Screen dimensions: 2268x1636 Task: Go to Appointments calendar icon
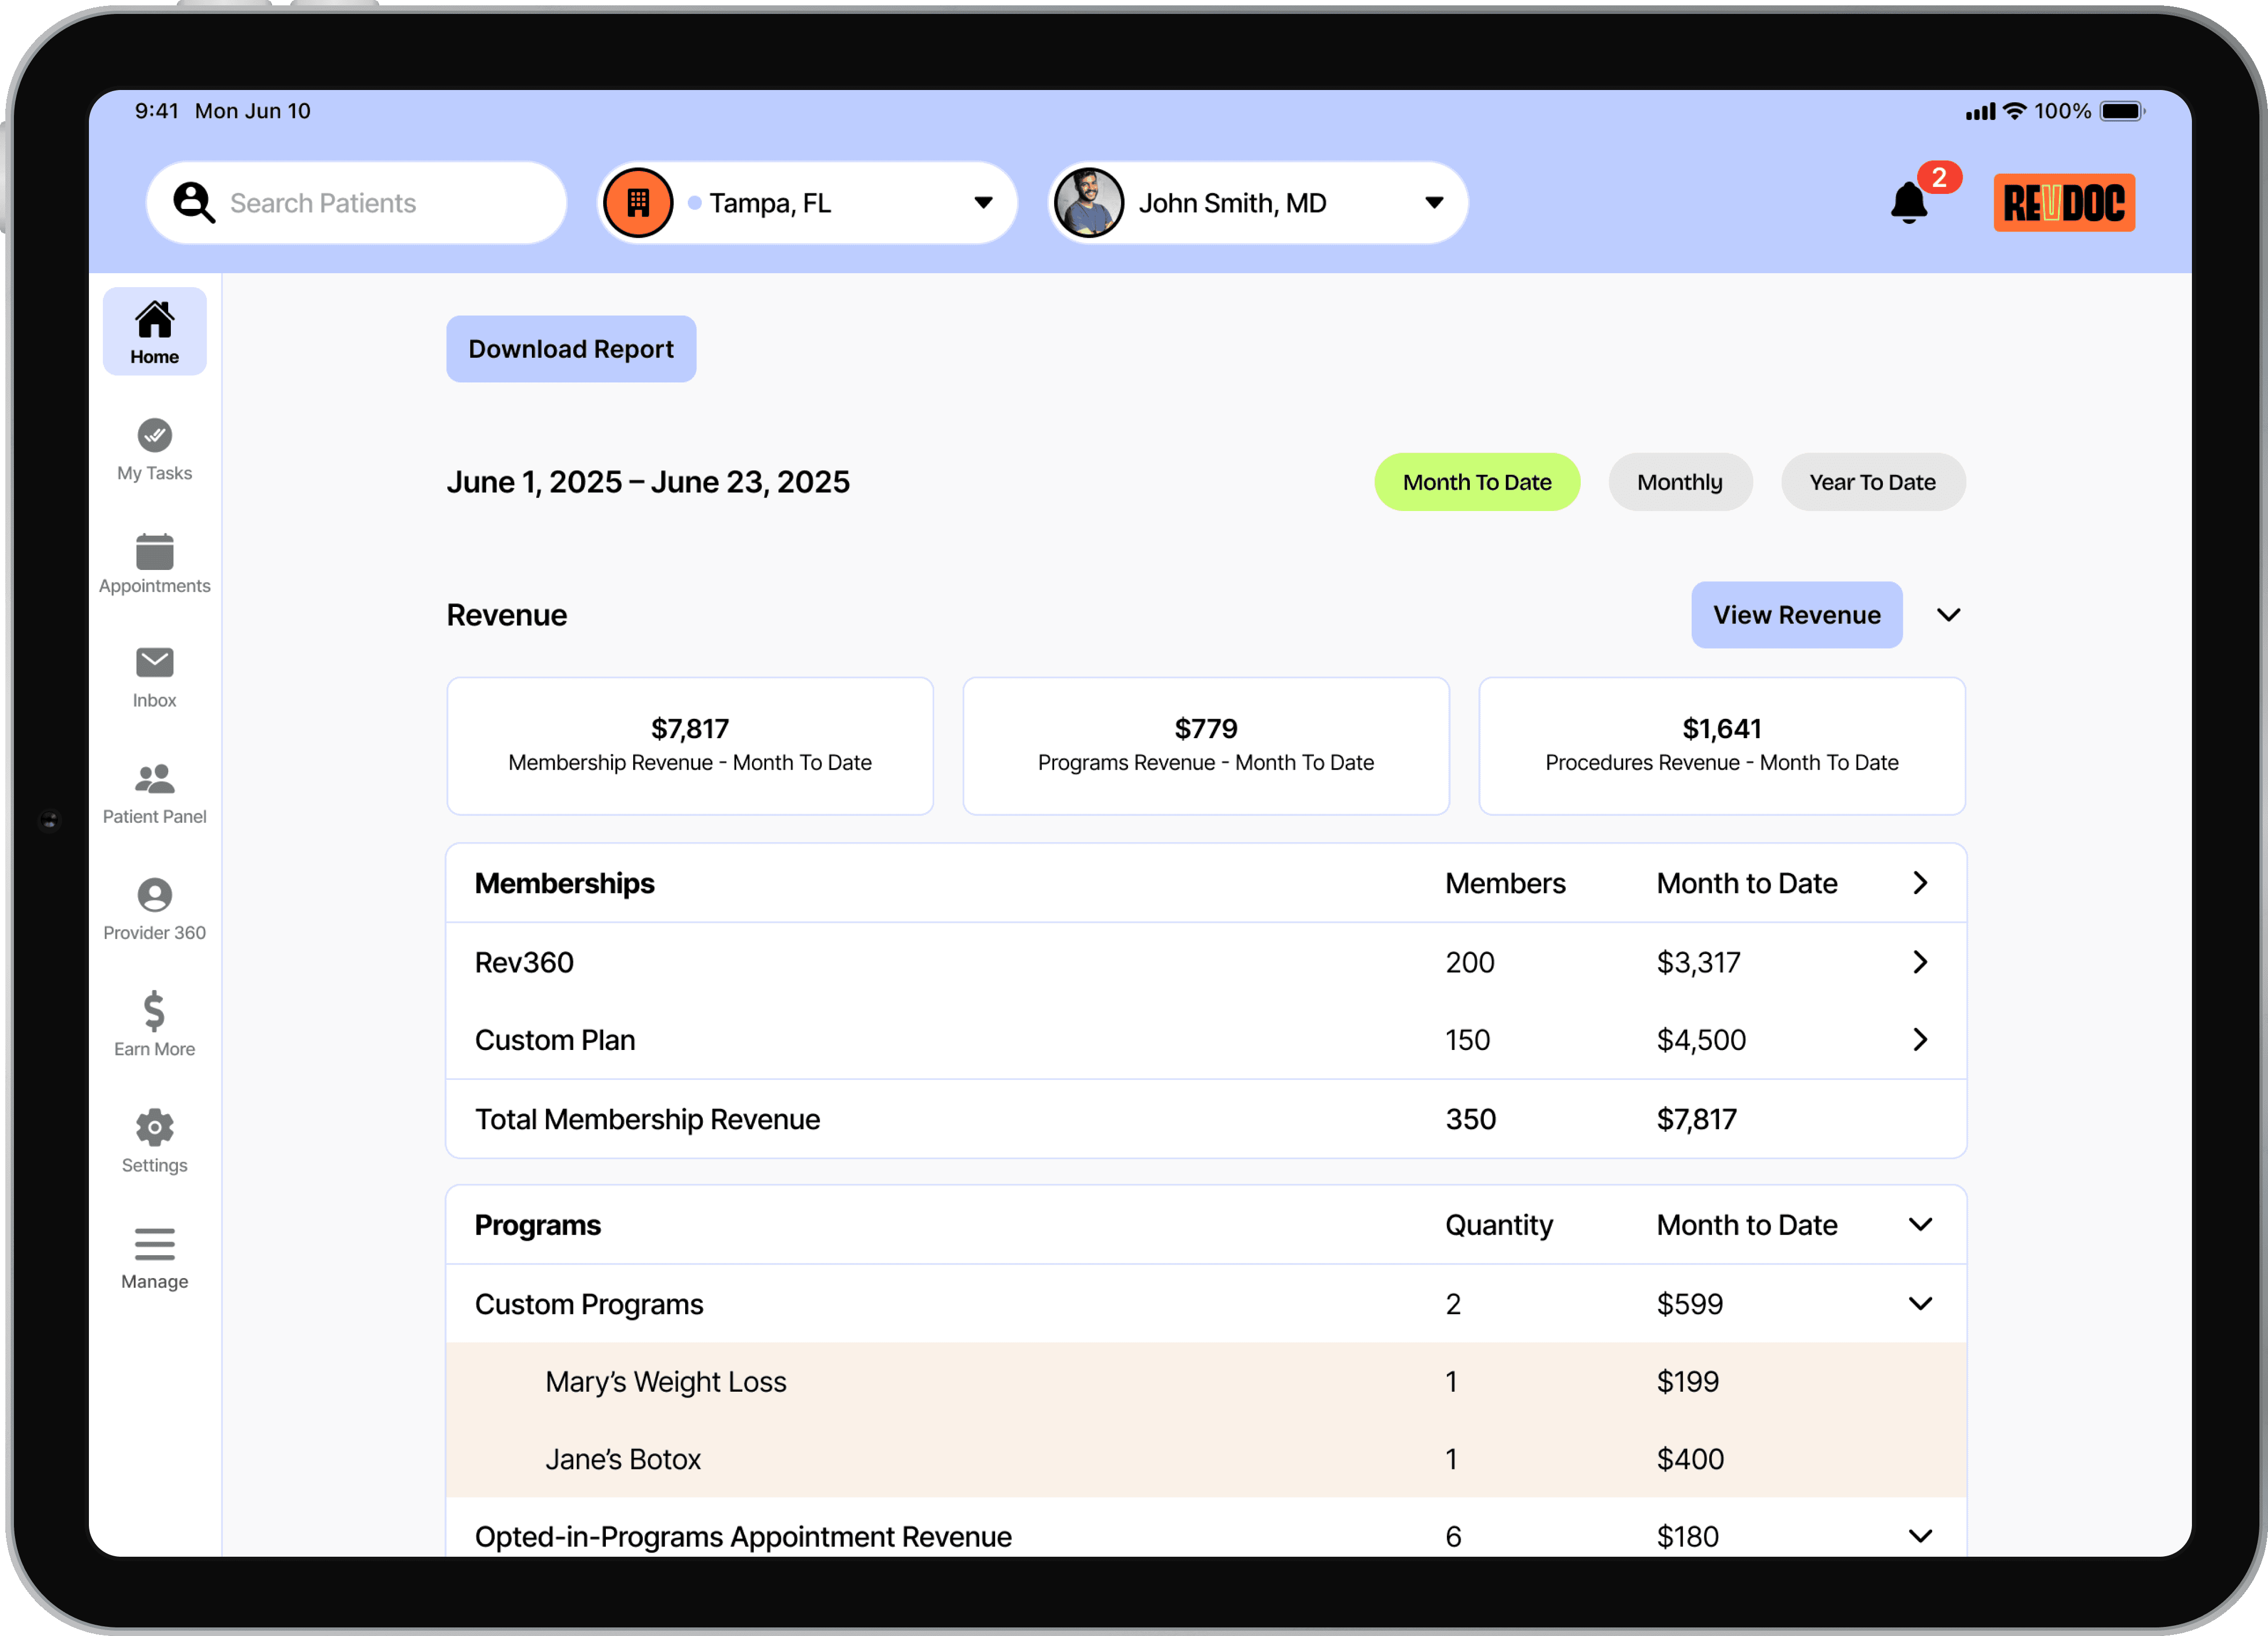(x=154, y=552)
